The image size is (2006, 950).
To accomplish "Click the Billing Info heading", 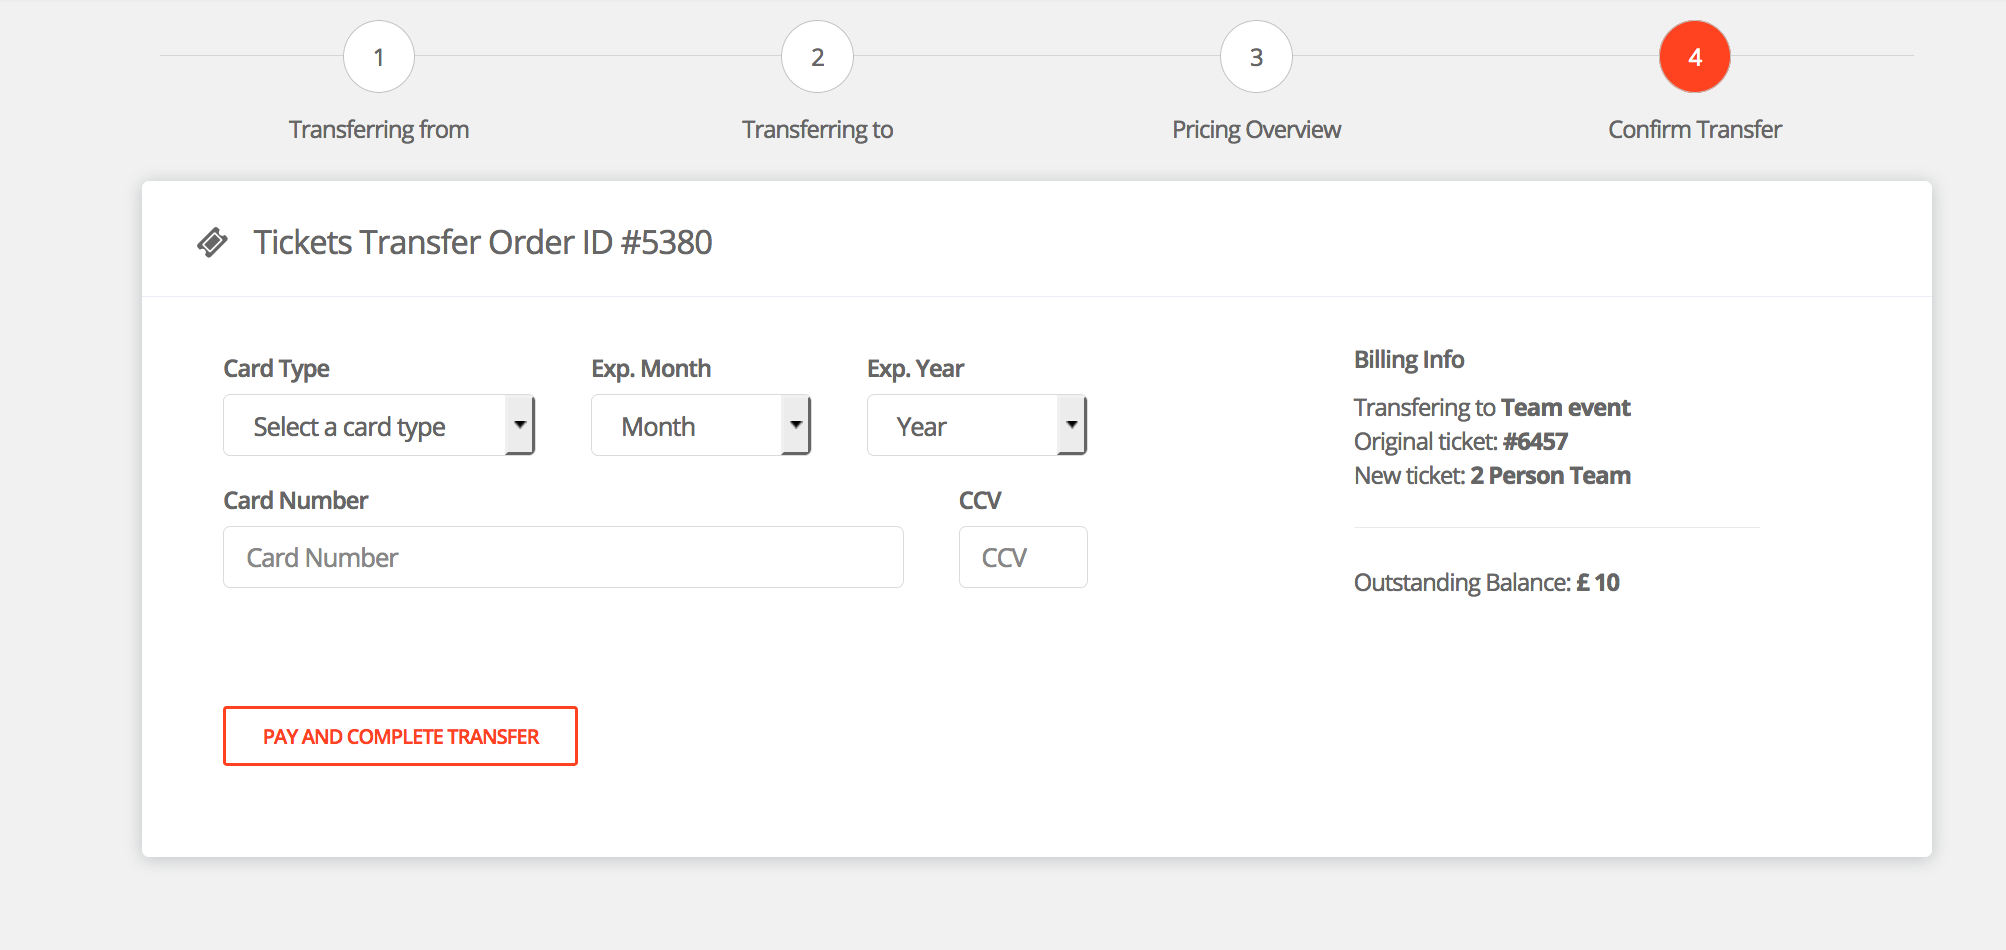I will [x=1408, y=360].
